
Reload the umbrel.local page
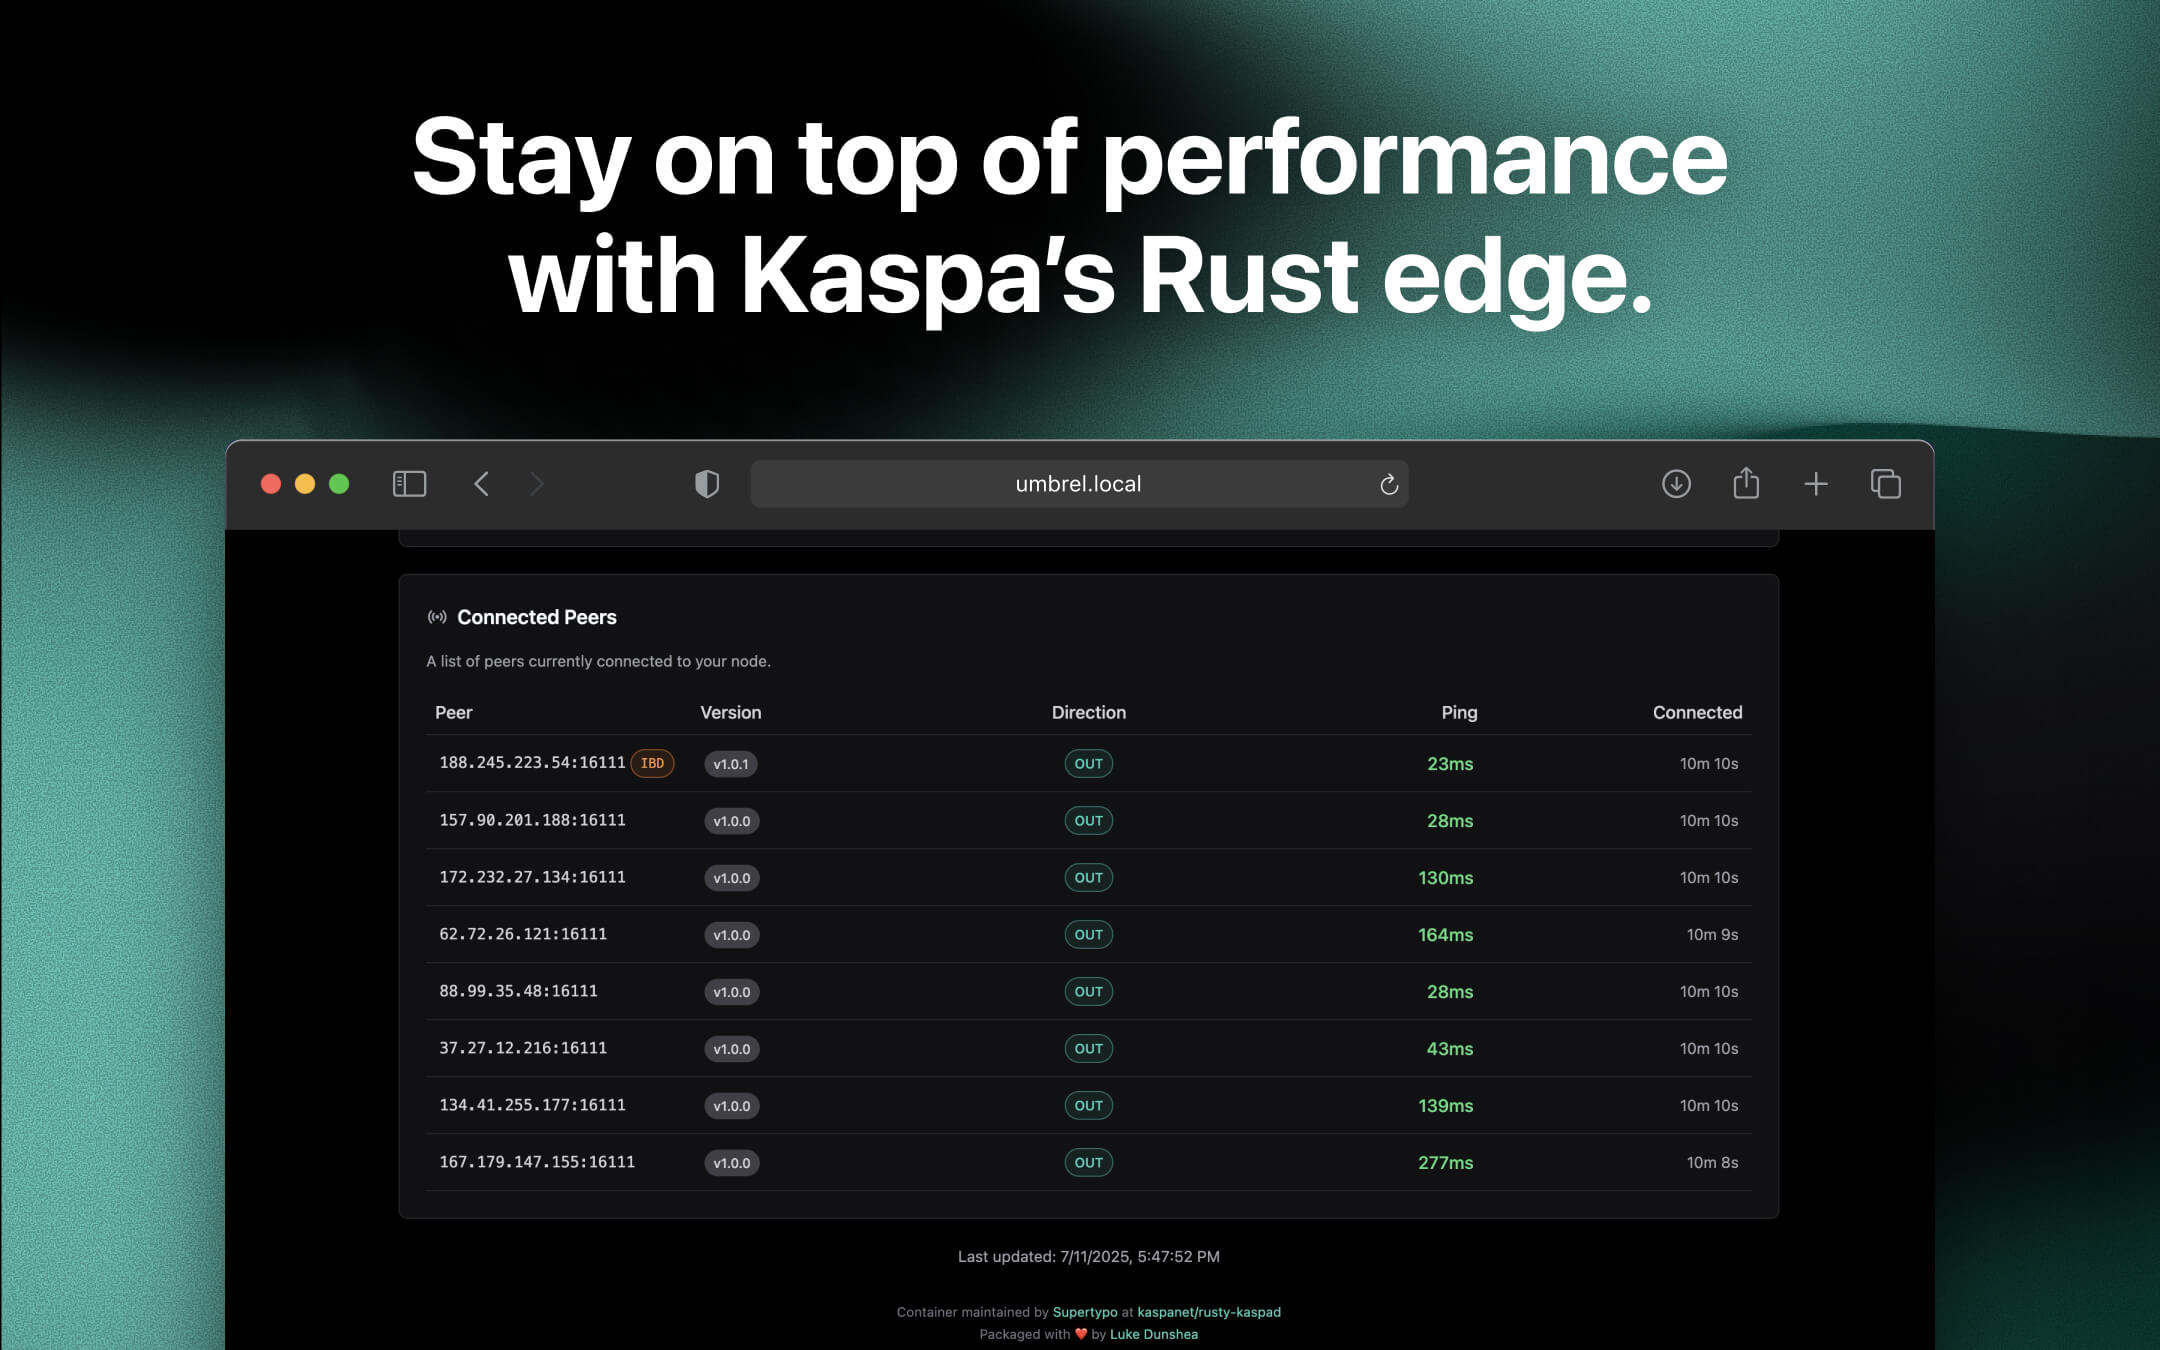1388,484
